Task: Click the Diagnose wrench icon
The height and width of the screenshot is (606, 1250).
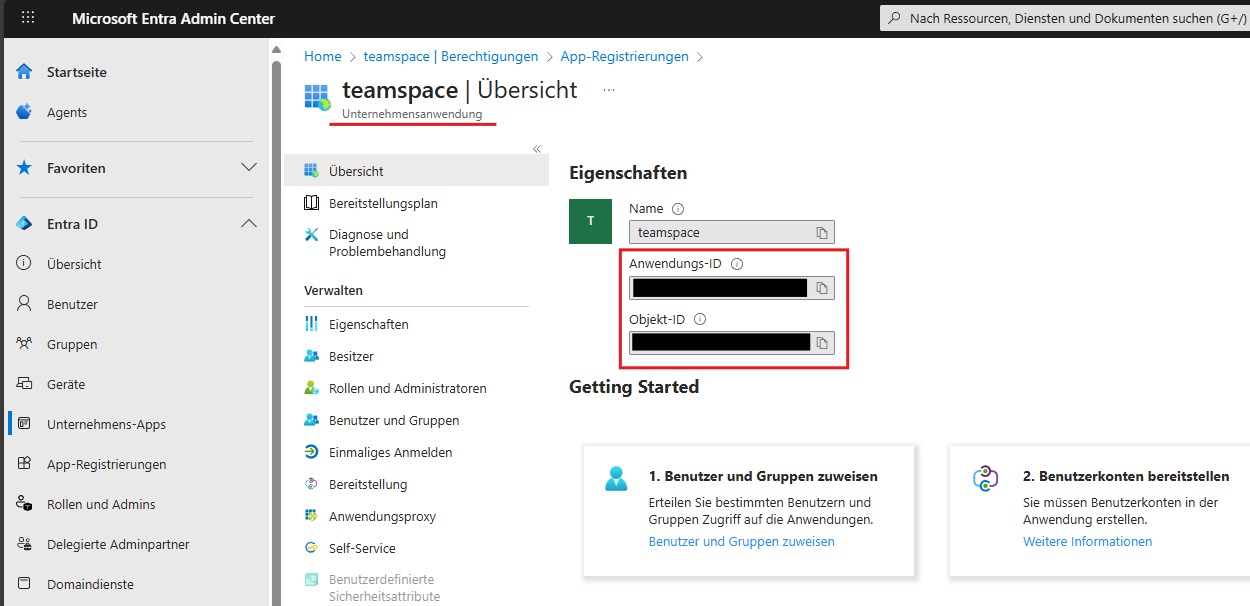Action: [311, 235]
